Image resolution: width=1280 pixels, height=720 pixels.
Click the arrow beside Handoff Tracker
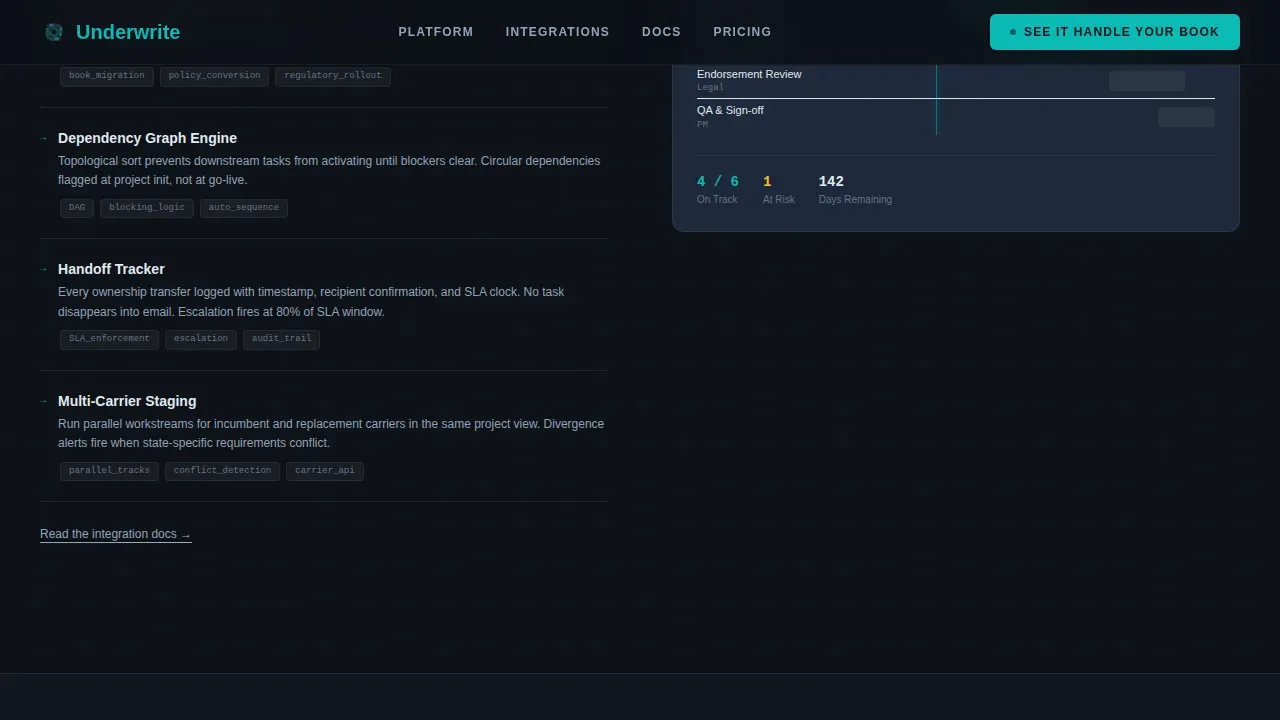click(x=43, y=269)
